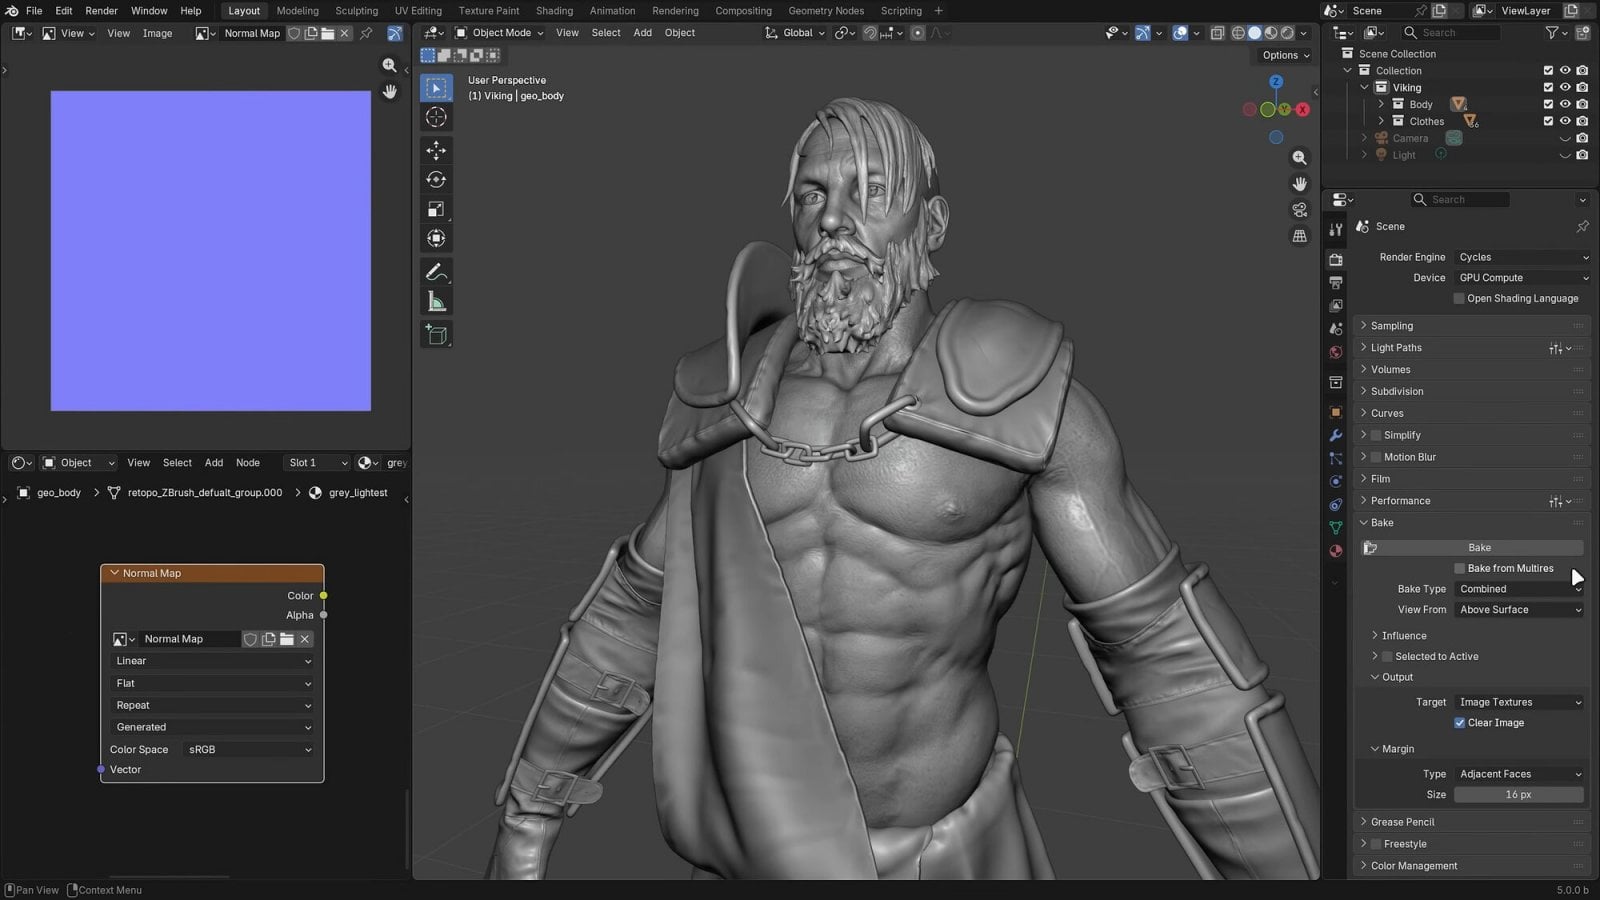Select the Measure tool

click(436, 300)
